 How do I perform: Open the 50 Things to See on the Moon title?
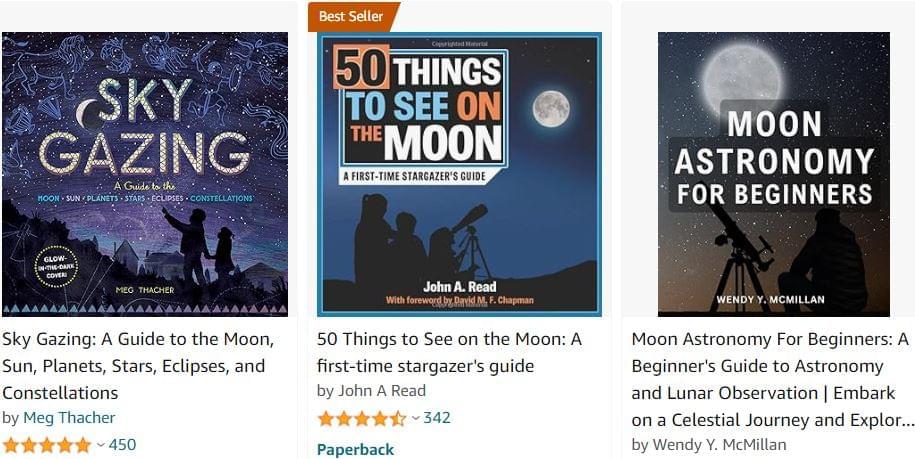[449, 353]
